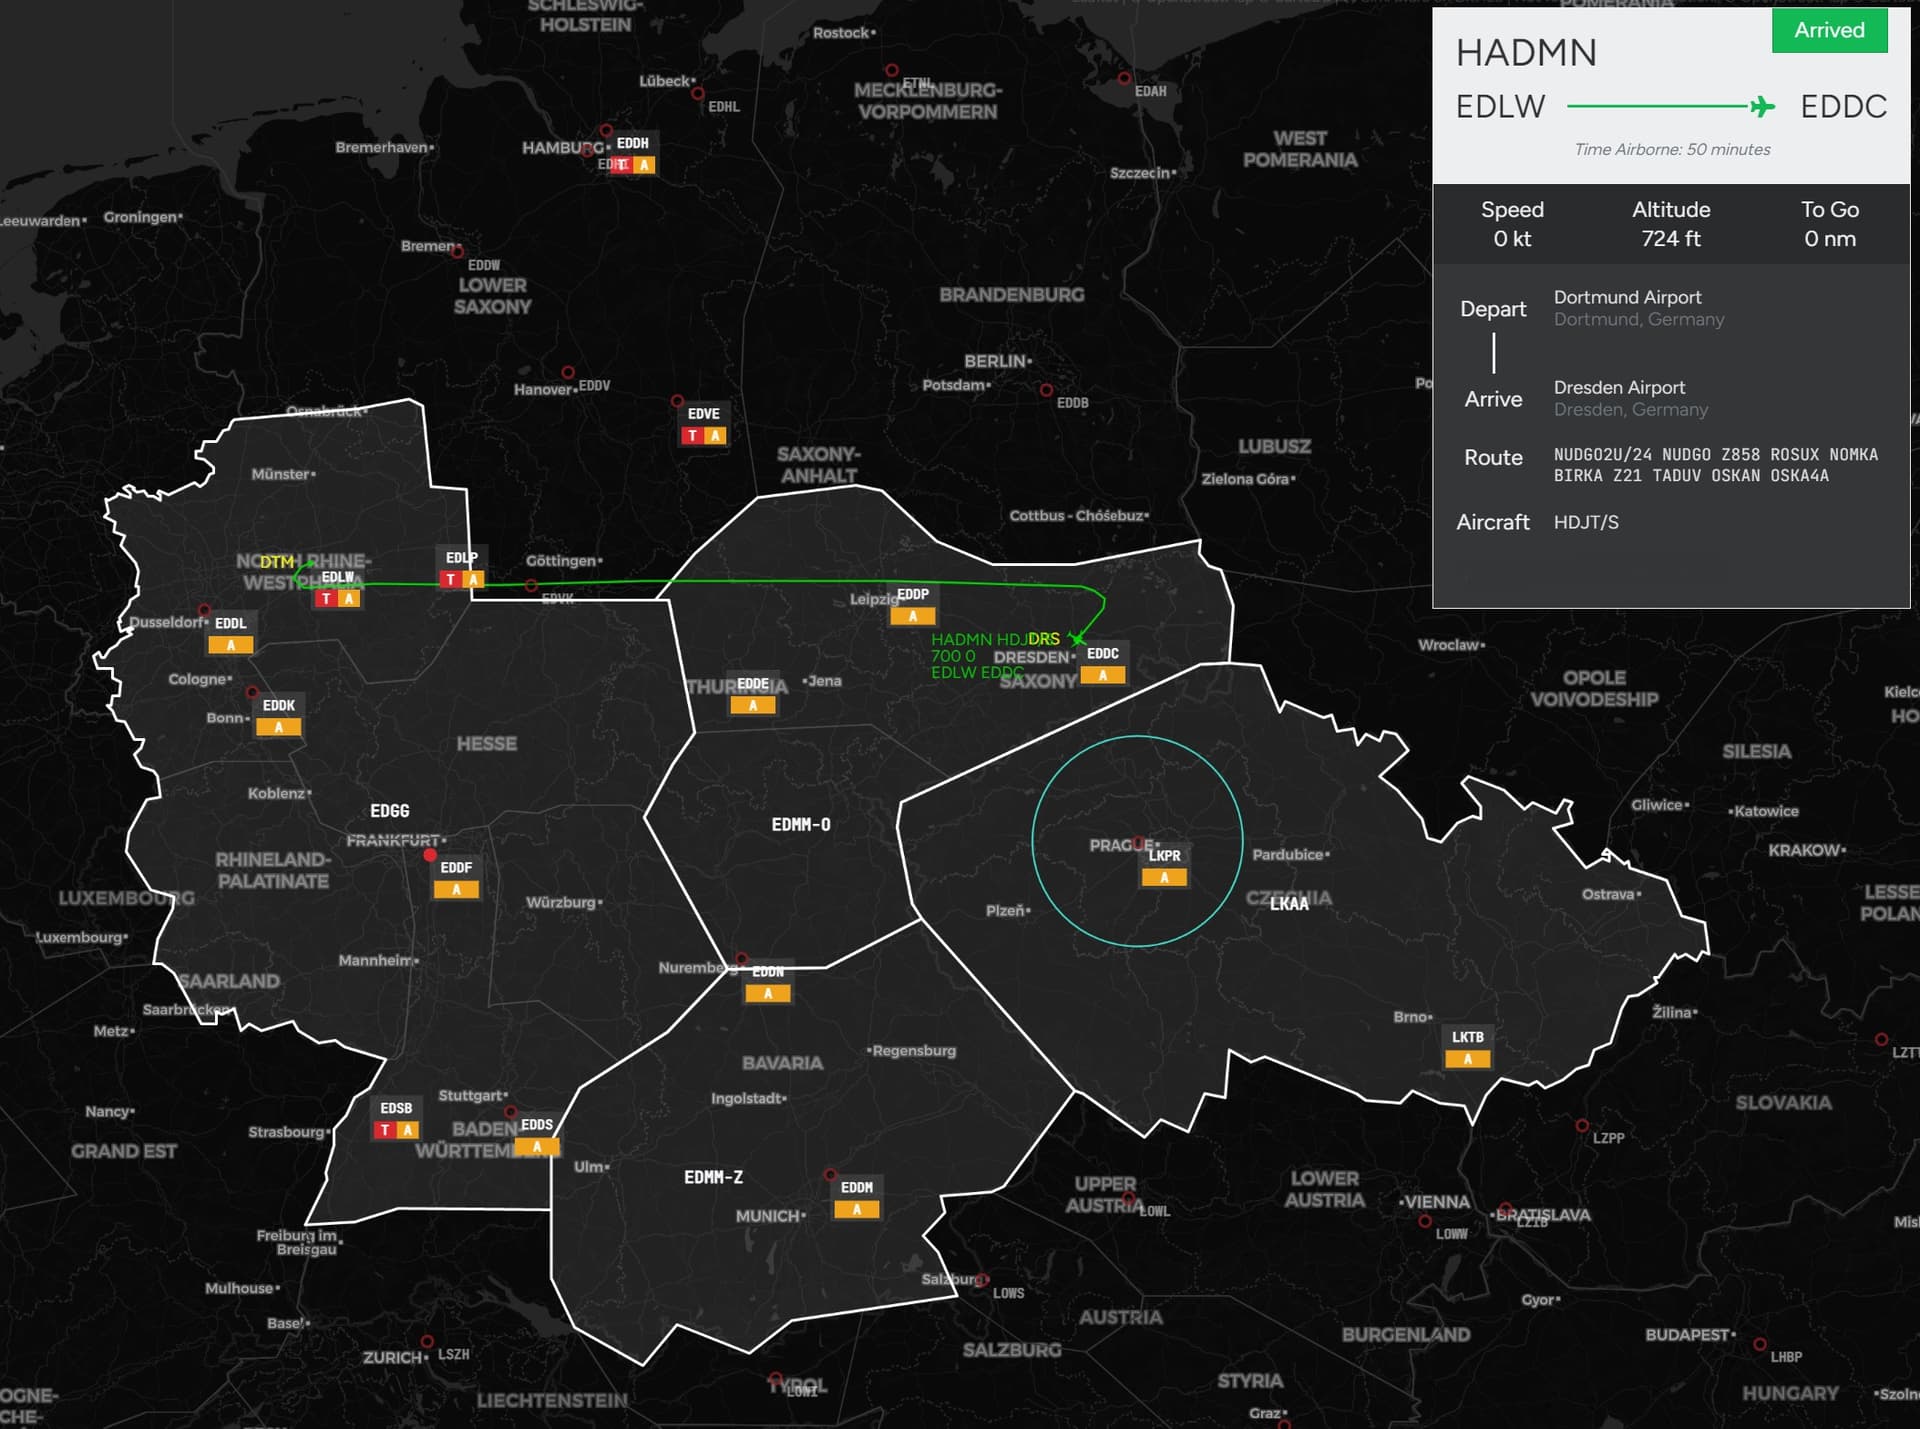Click the EDGG sector label

390,811
